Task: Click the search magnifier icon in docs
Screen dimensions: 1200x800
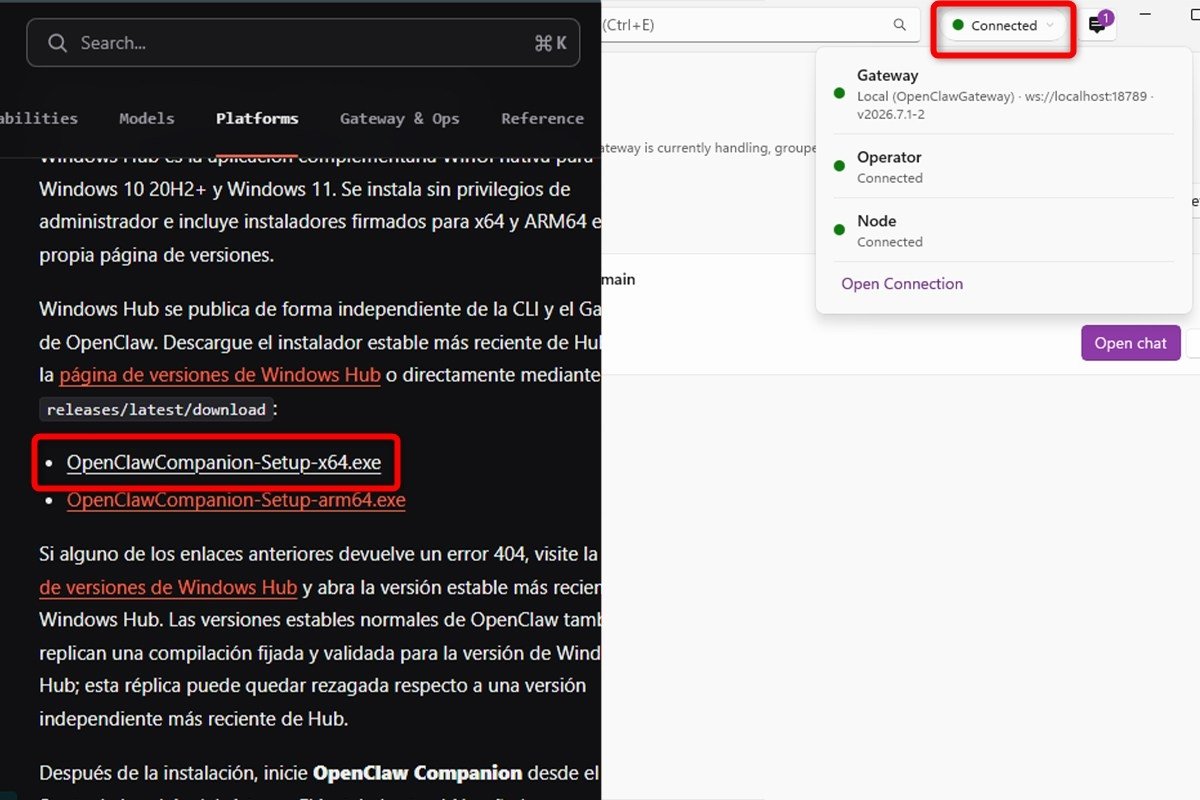Action: click(58, 43)
